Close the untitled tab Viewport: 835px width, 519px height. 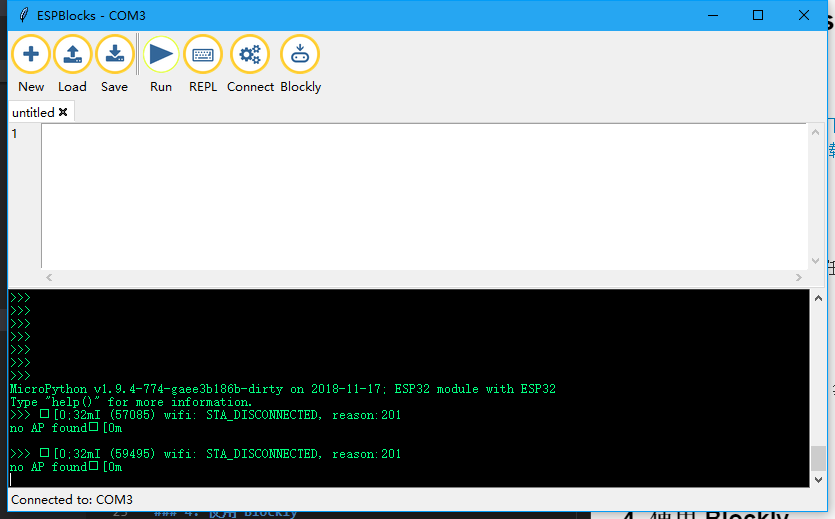(x=63, y=112)
